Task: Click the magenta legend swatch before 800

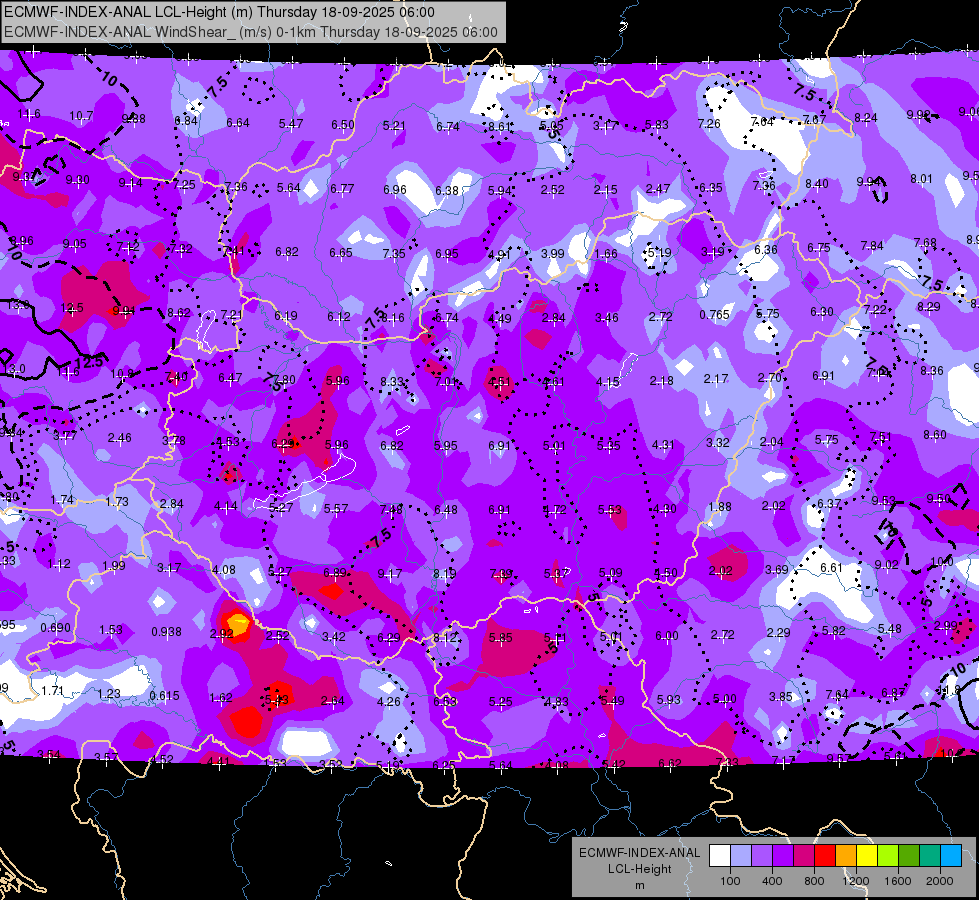Action: [804, 856]
